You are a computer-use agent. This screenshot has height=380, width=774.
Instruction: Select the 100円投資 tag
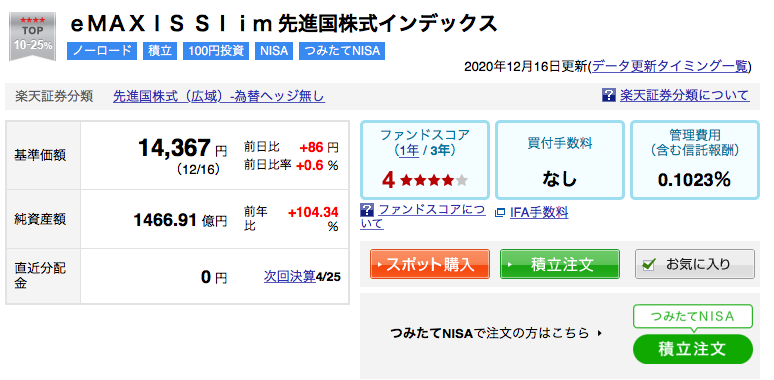[x=216, y=51]
